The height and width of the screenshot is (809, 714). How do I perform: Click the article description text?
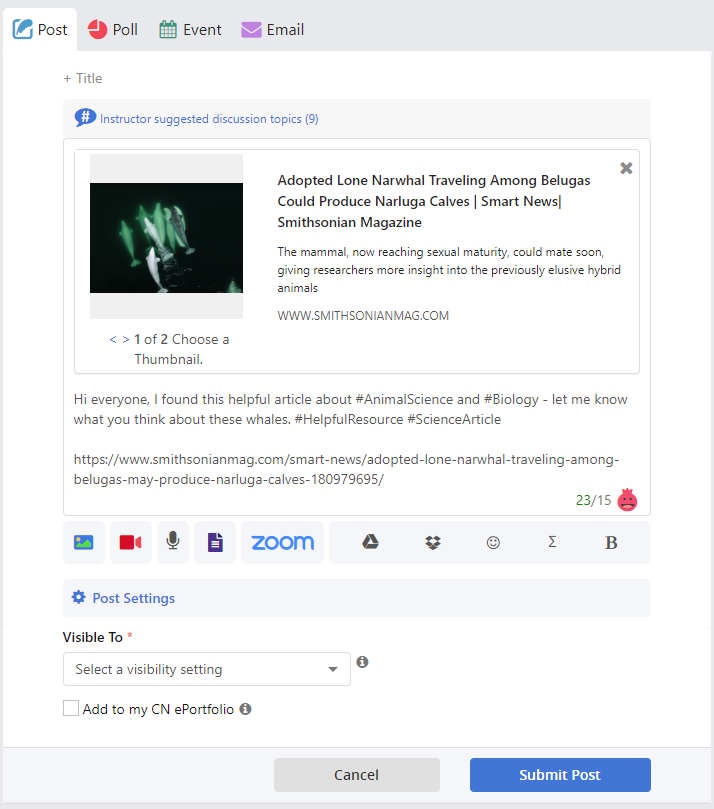pyautogui.click(x=449, y=270)
